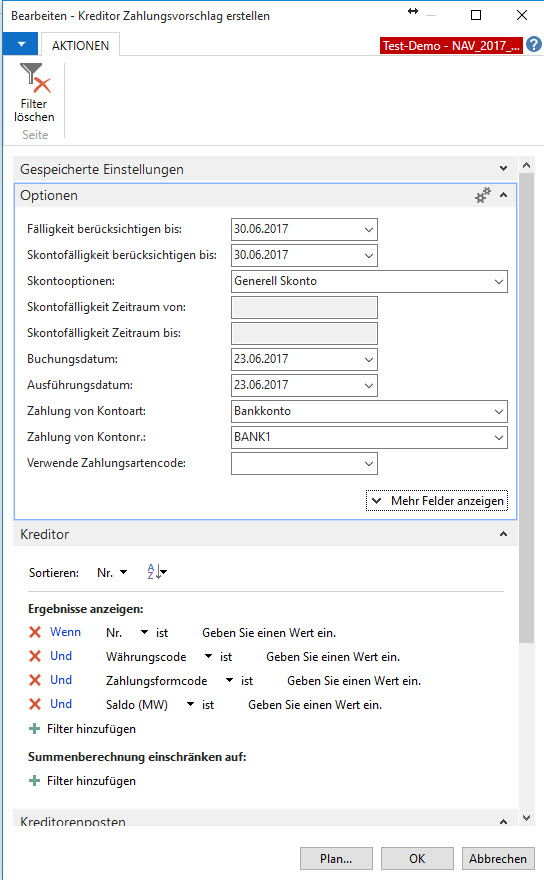
Task: Open the Verwende Zahlungsartencode dropdown
Action: (368, 464)
